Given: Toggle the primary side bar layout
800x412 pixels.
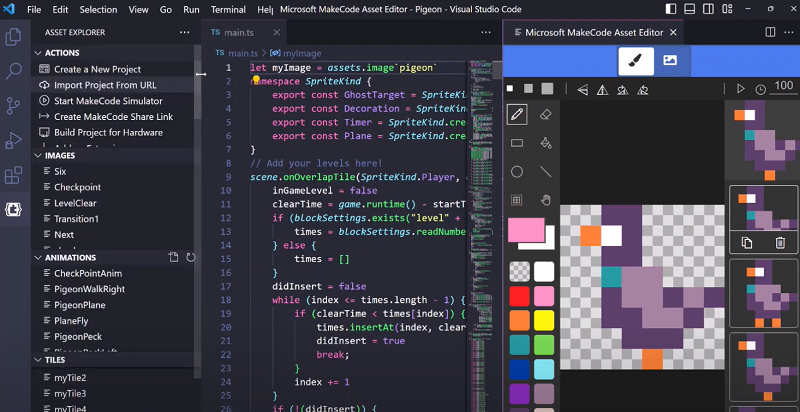Looking at the screenshot, I should (x=671, y=9).
